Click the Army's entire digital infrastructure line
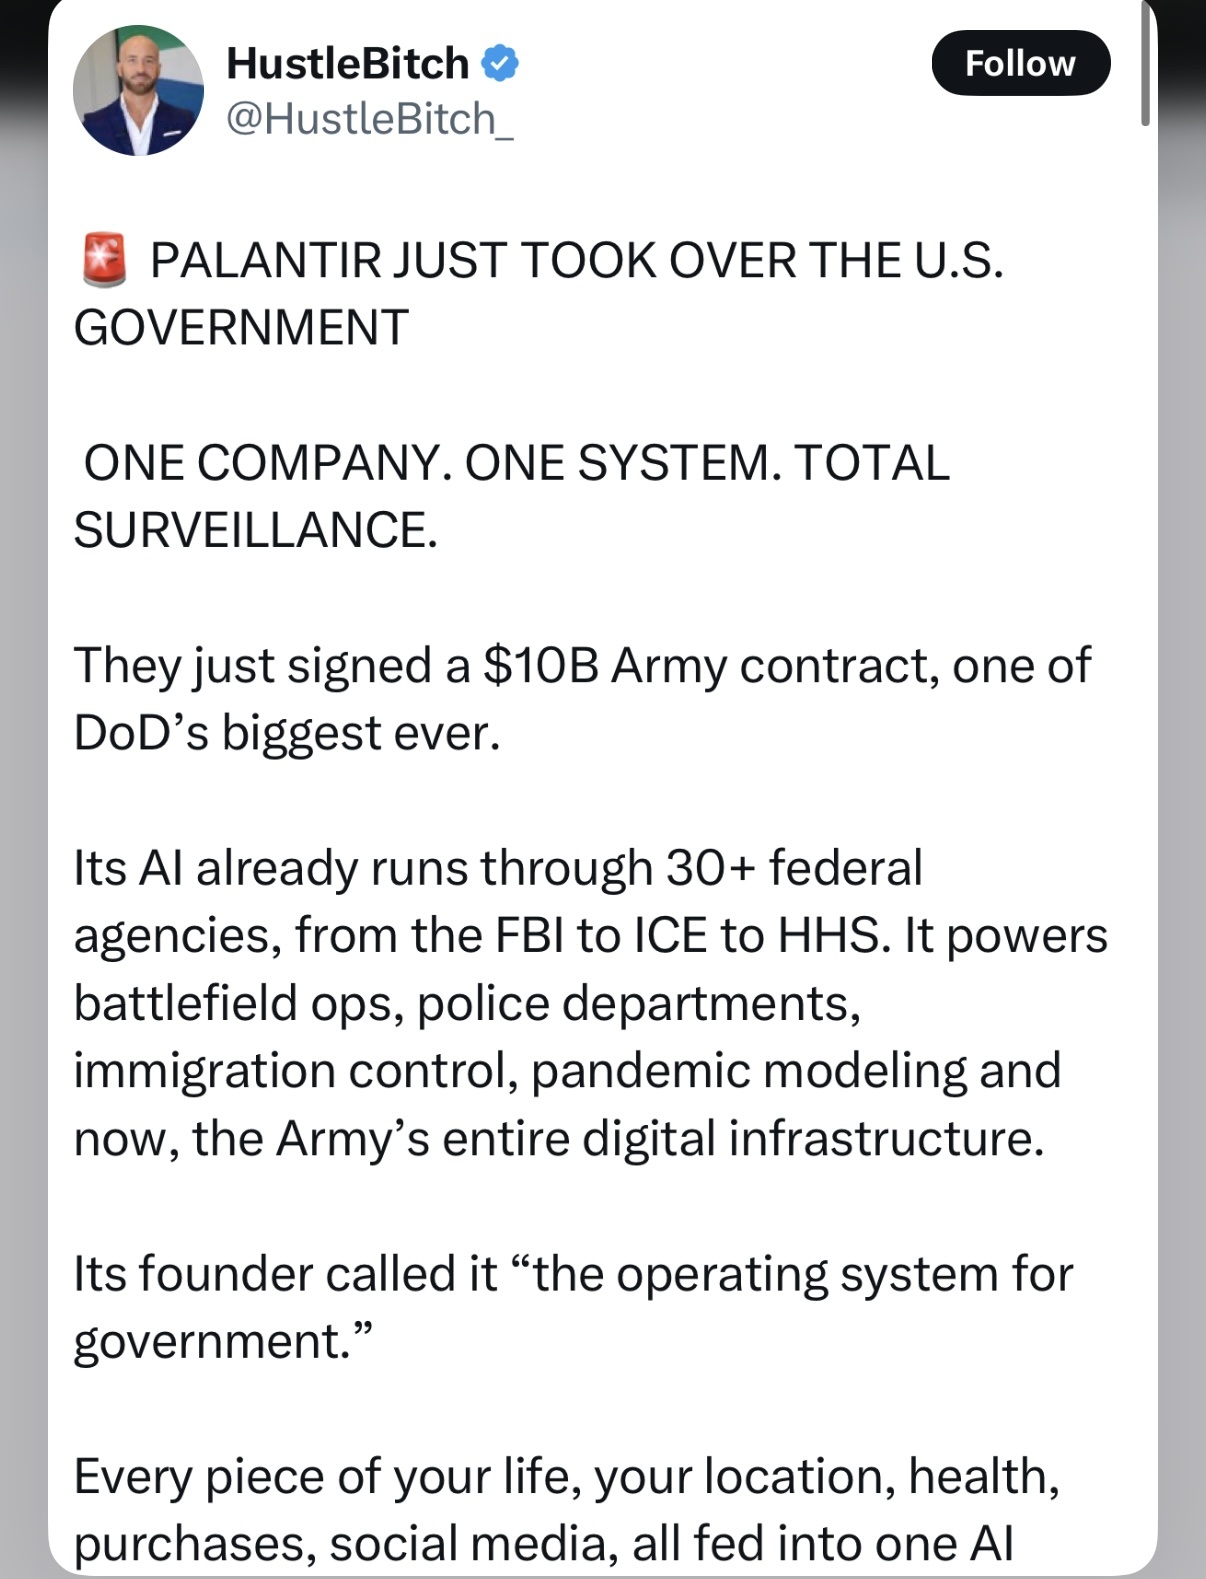The image size is (1206, 1579). coord(559,1139)
